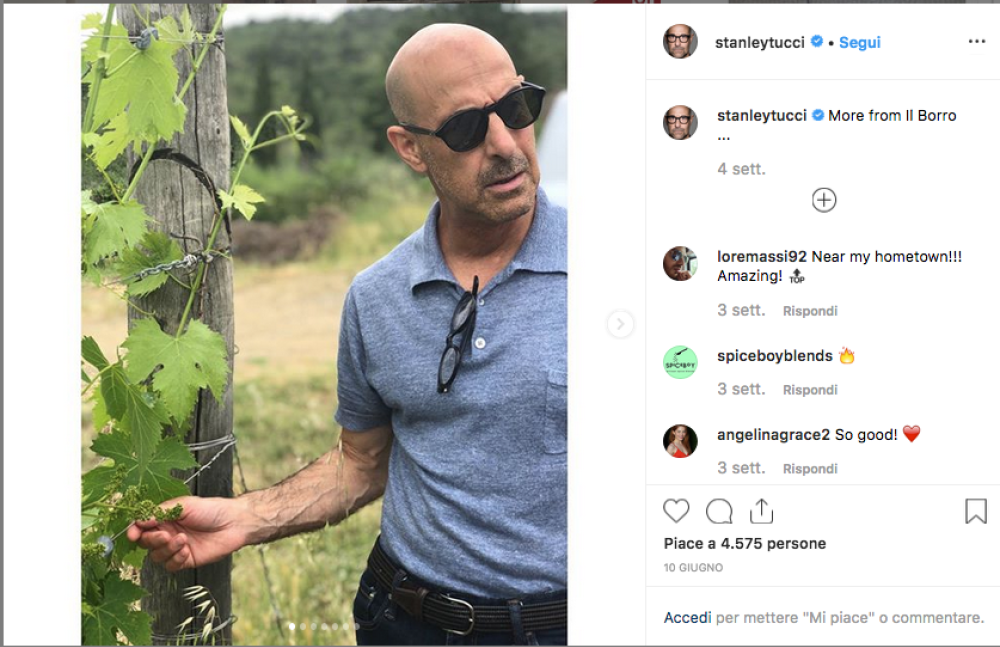
Task: Click the Accedi login link
Action: [x=687, y=618]
